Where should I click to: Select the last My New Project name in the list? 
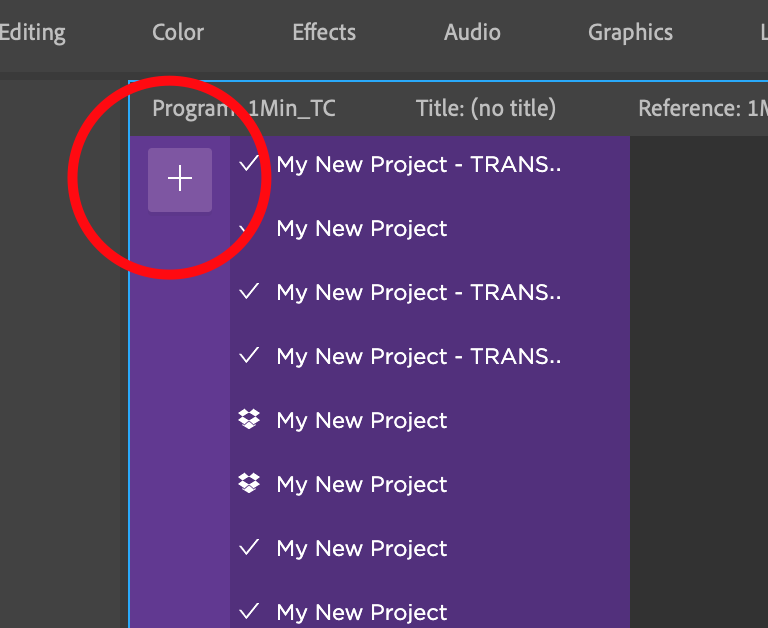tap(362, 612)
